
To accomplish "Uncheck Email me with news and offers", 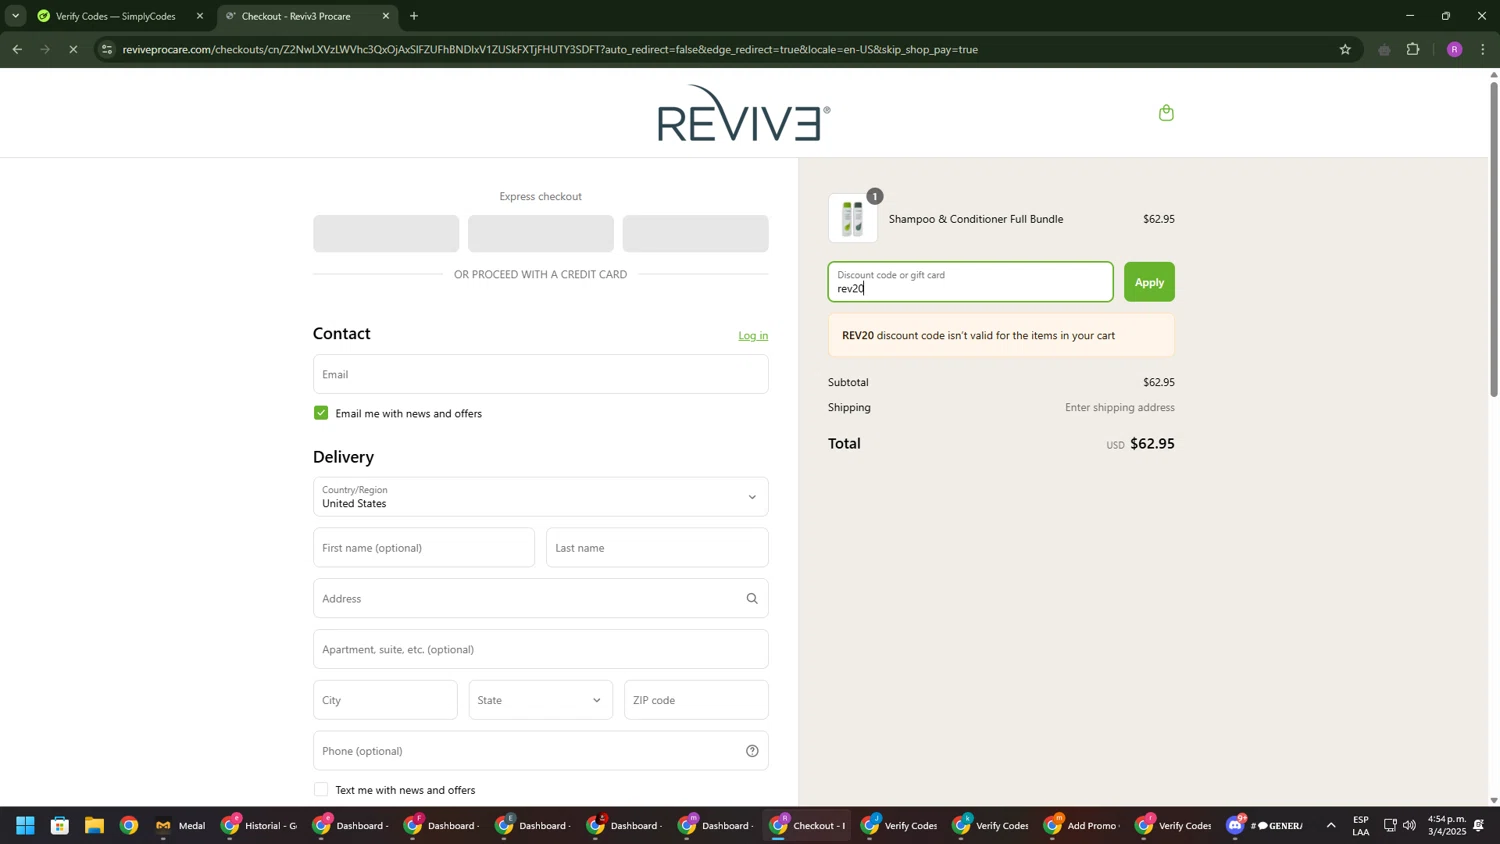I will click(321, 413).
